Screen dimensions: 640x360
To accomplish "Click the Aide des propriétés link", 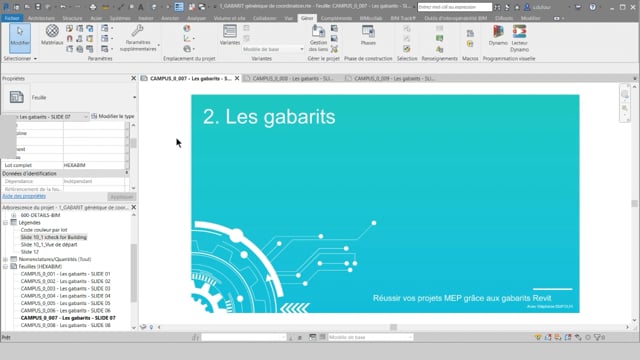I will tap(24, 196).
